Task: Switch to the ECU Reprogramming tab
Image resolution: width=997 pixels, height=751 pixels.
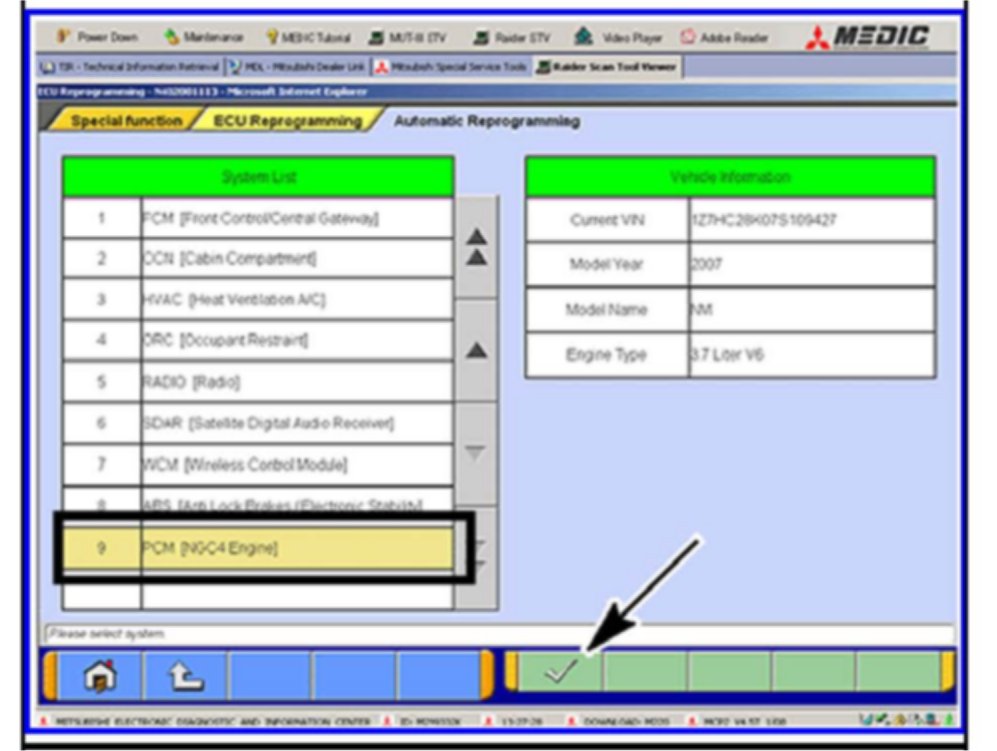Action: click(x=284, y=121)
